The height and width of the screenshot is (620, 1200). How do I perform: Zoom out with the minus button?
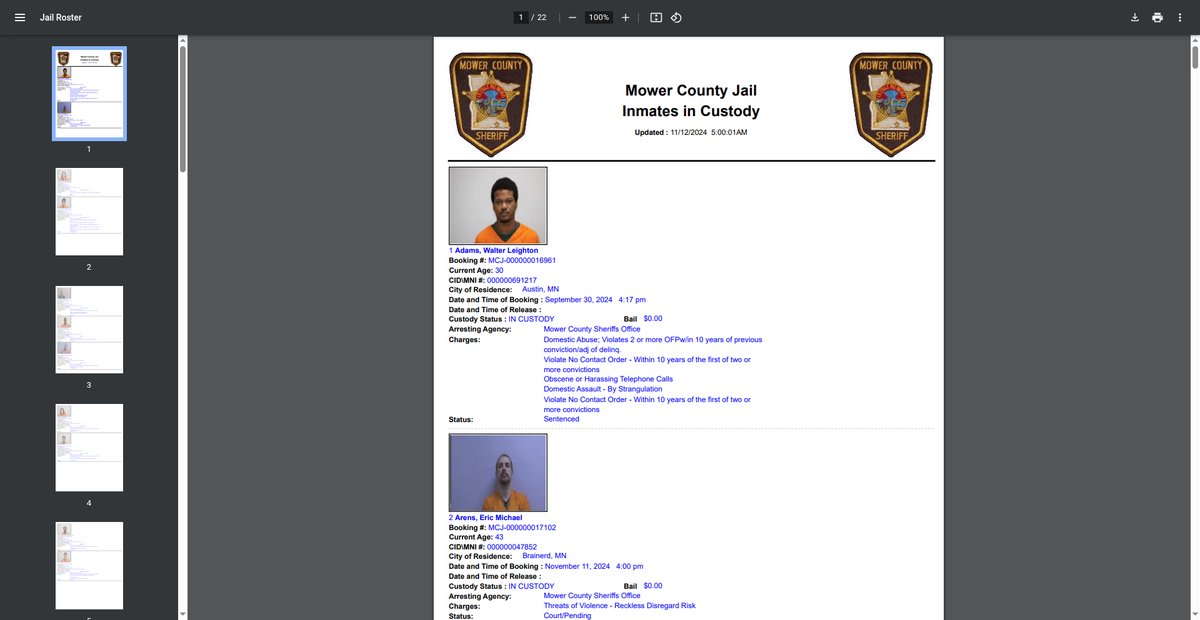point(572,18)
